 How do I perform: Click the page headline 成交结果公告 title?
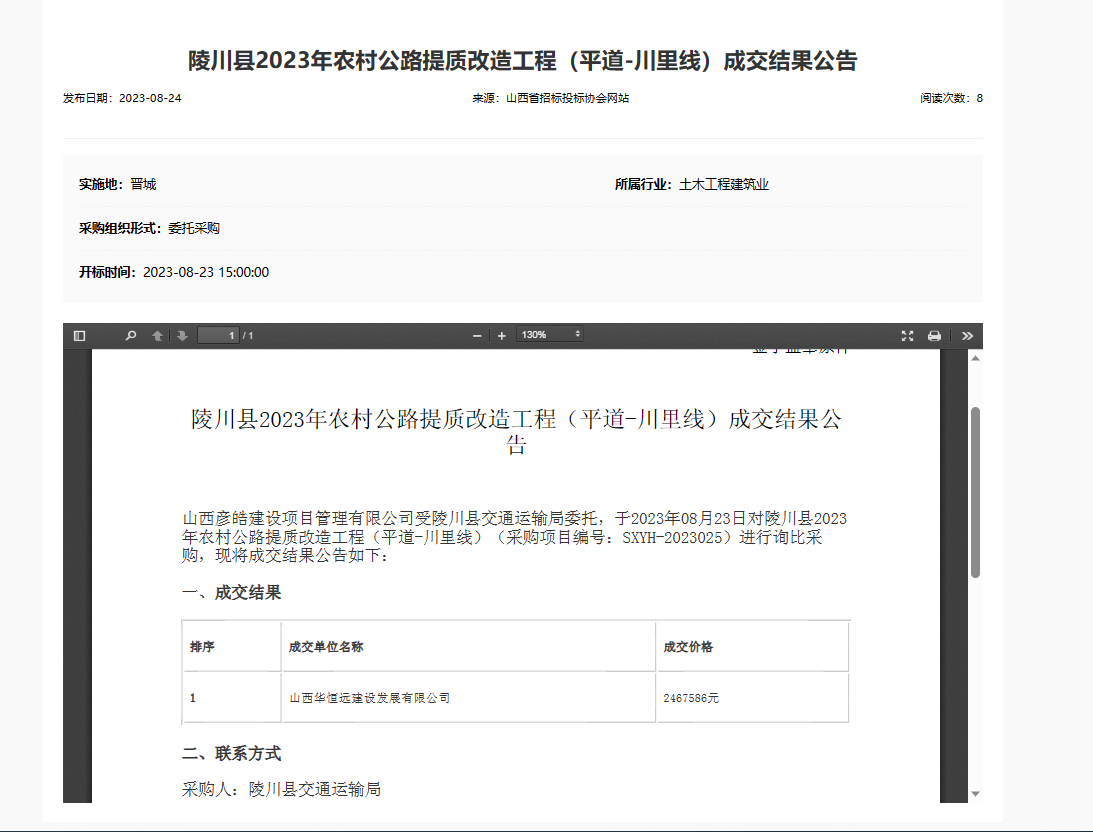pos(522,61)
